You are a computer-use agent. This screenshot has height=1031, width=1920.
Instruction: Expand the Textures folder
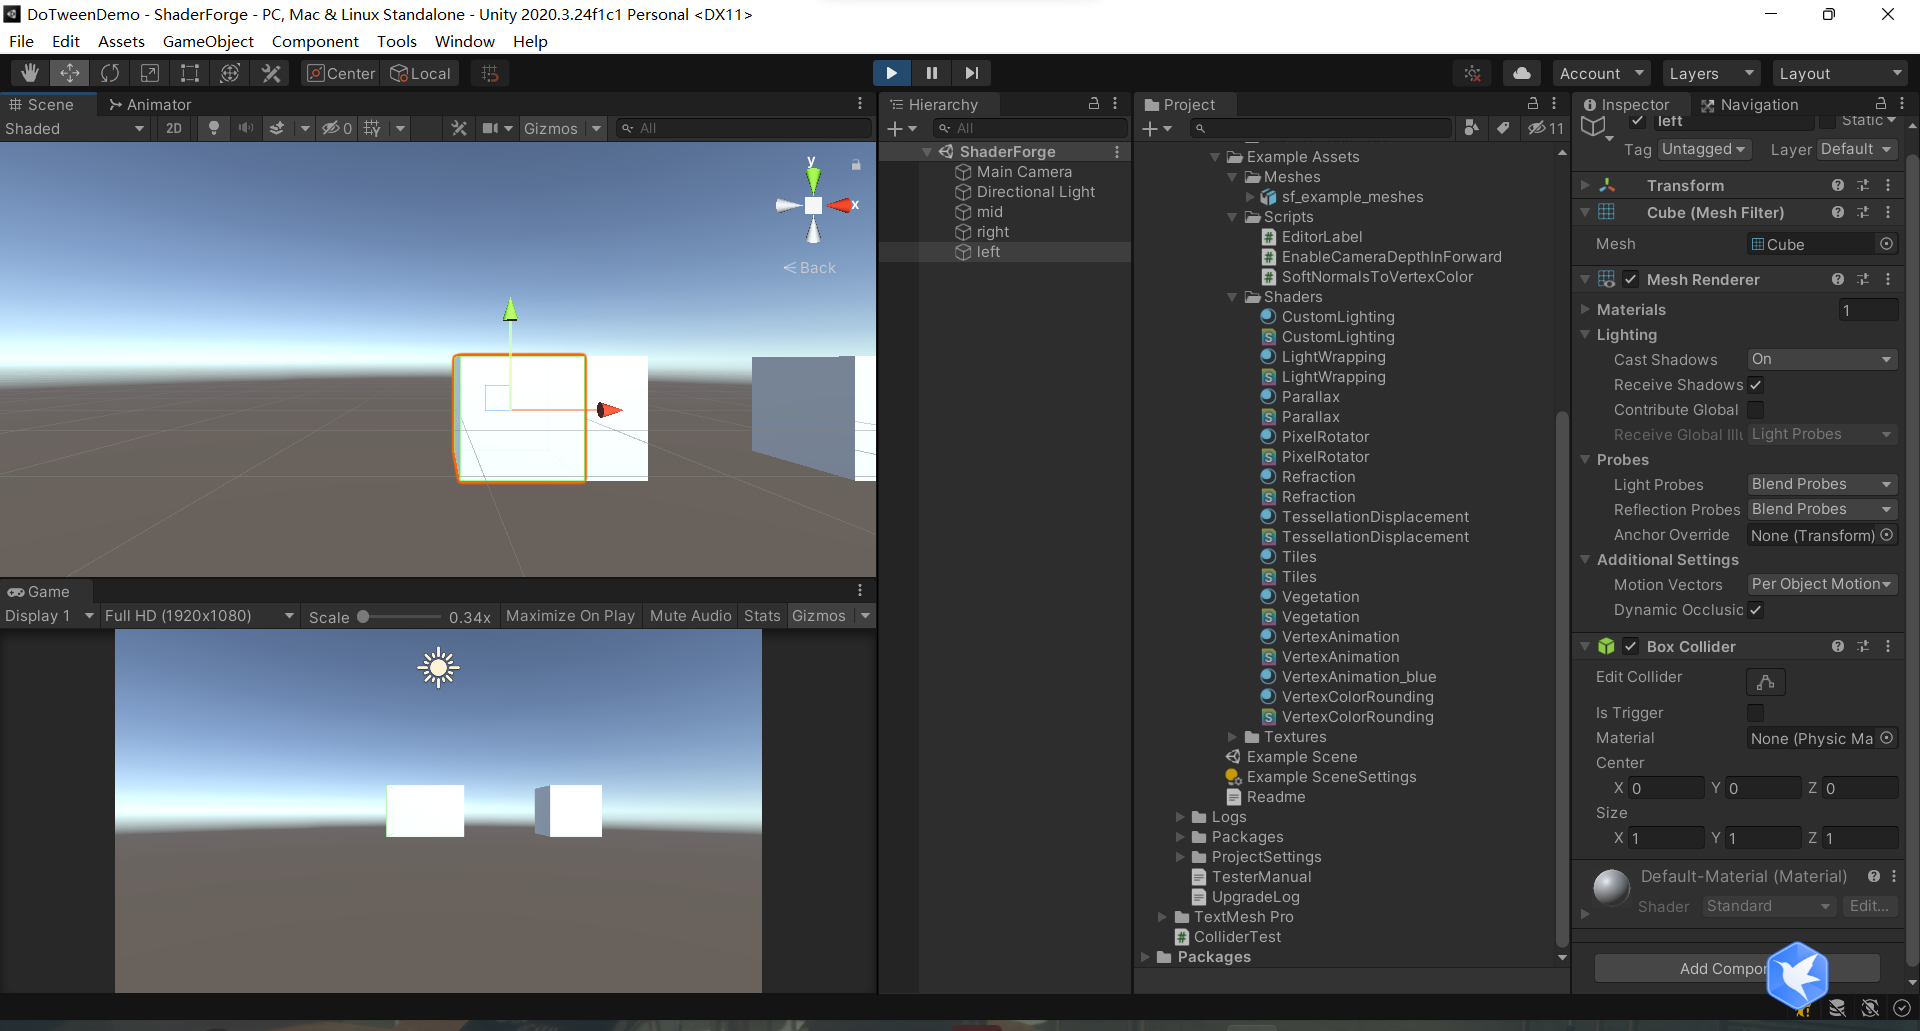coord(1232,737)
